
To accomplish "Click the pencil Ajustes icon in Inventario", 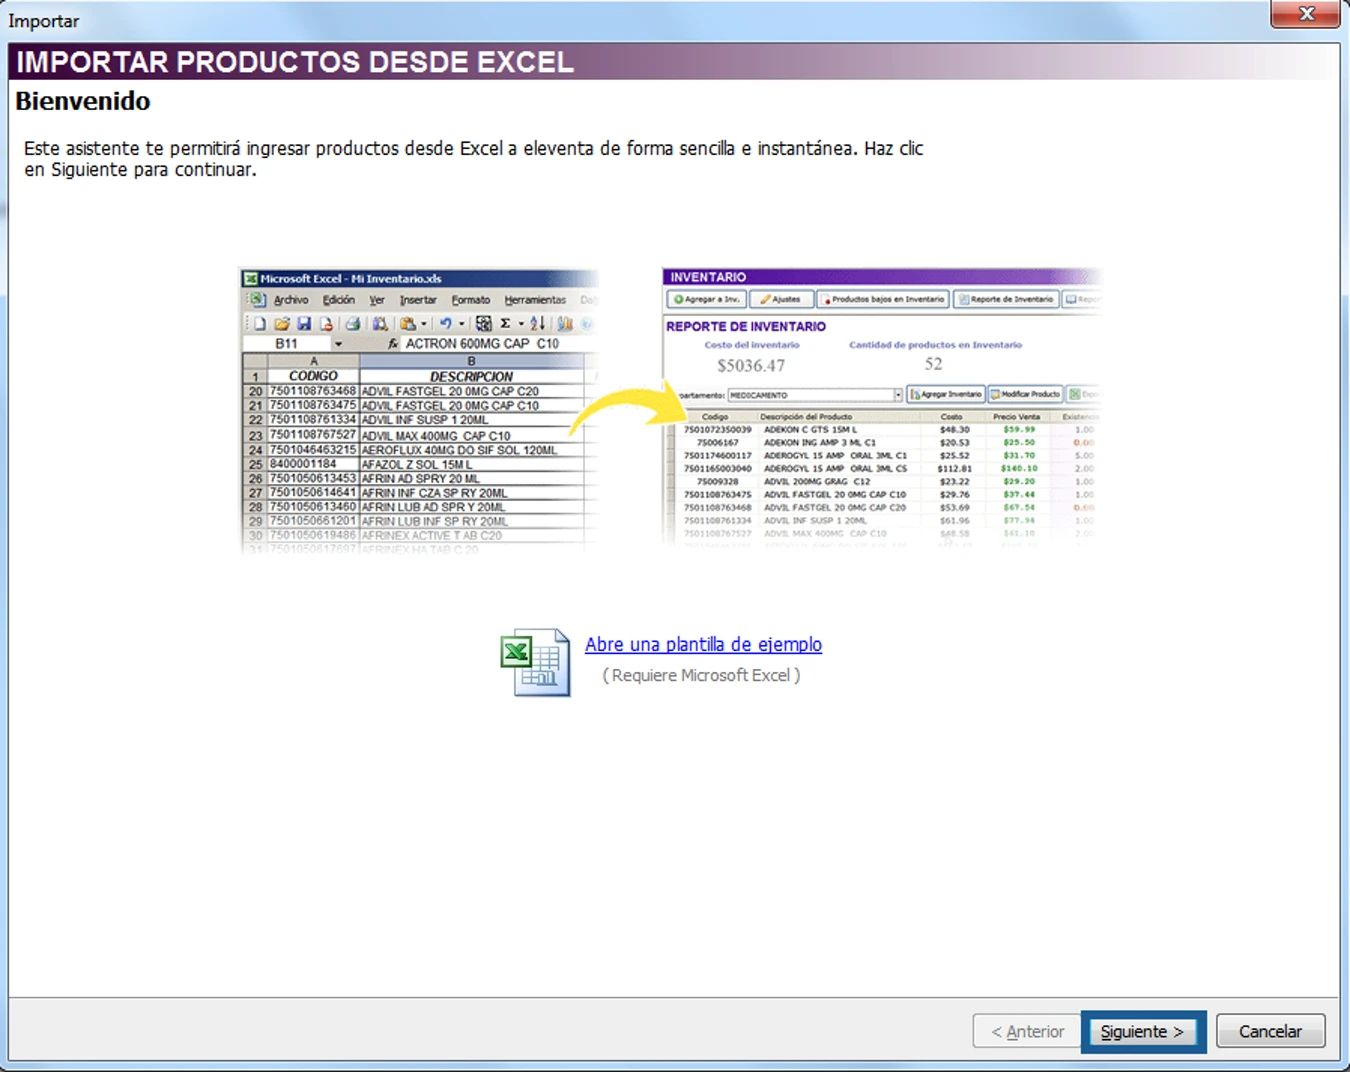I will click(764, 299).
